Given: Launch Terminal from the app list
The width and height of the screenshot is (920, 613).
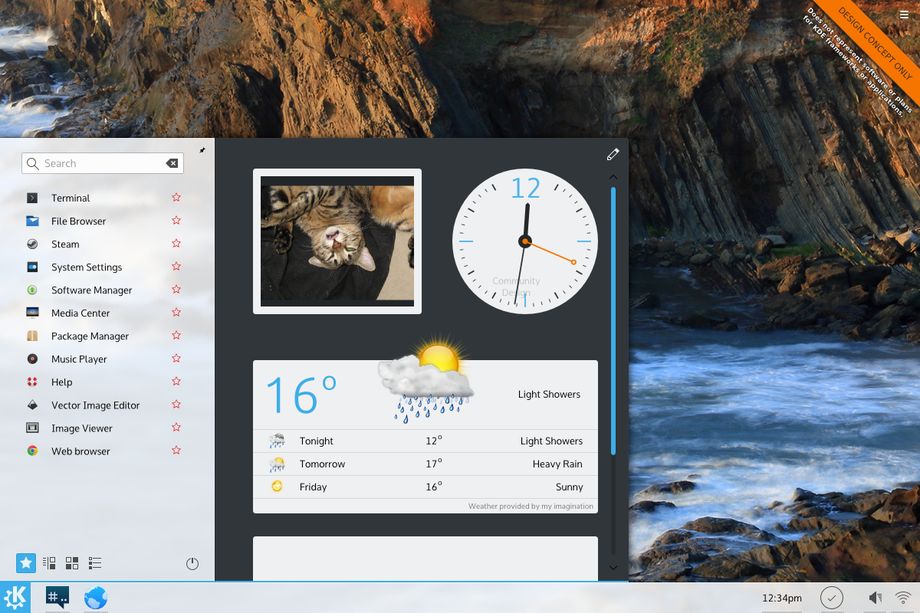Looking at the screenshot, I should tap(70, 198).
